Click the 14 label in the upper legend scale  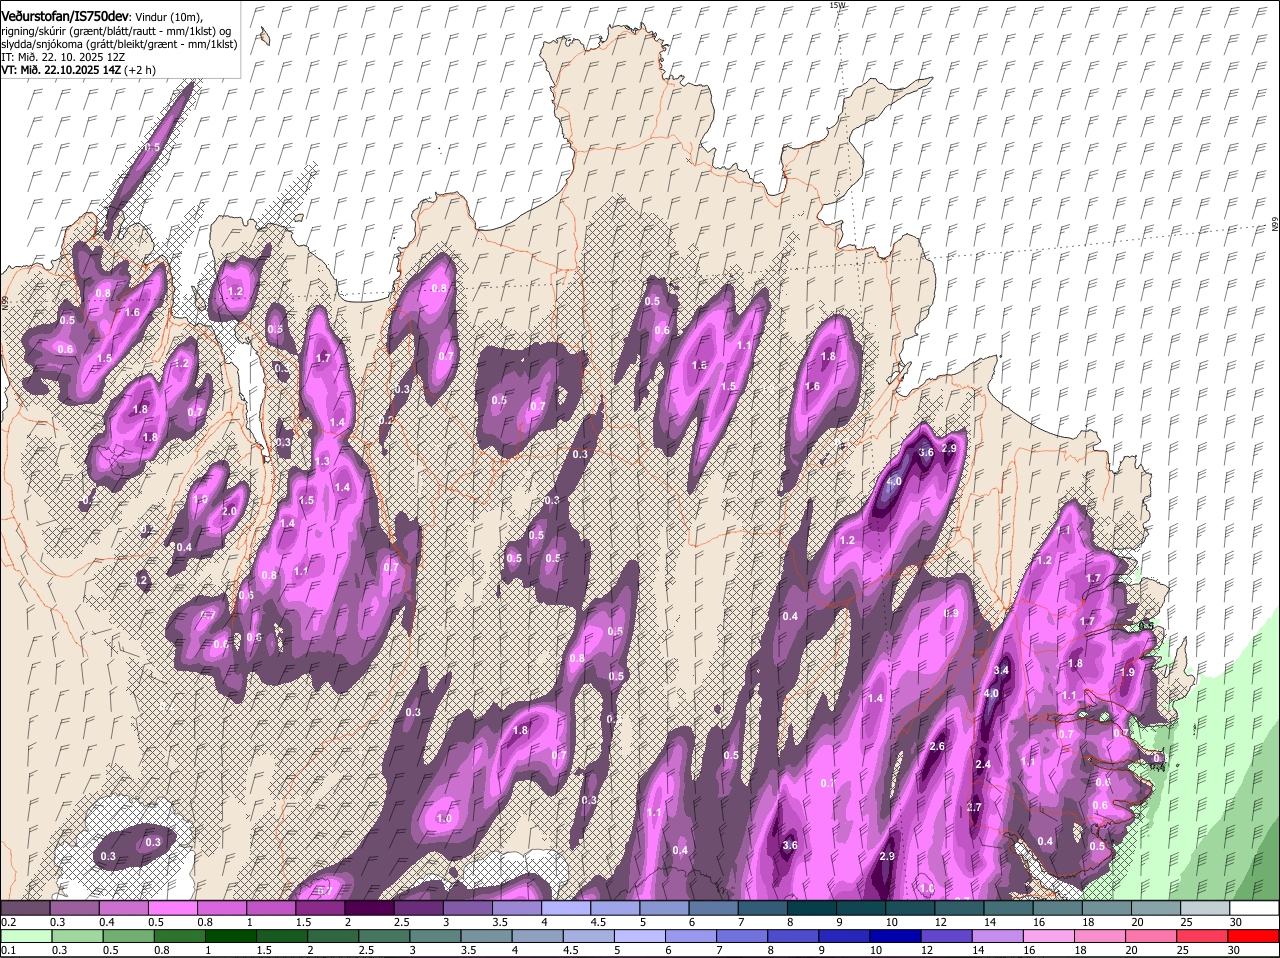point(988,921)
